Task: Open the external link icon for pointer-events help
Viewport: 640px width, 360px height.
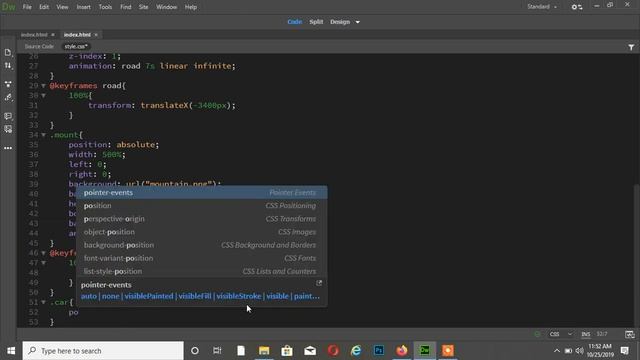Action: 319,283
